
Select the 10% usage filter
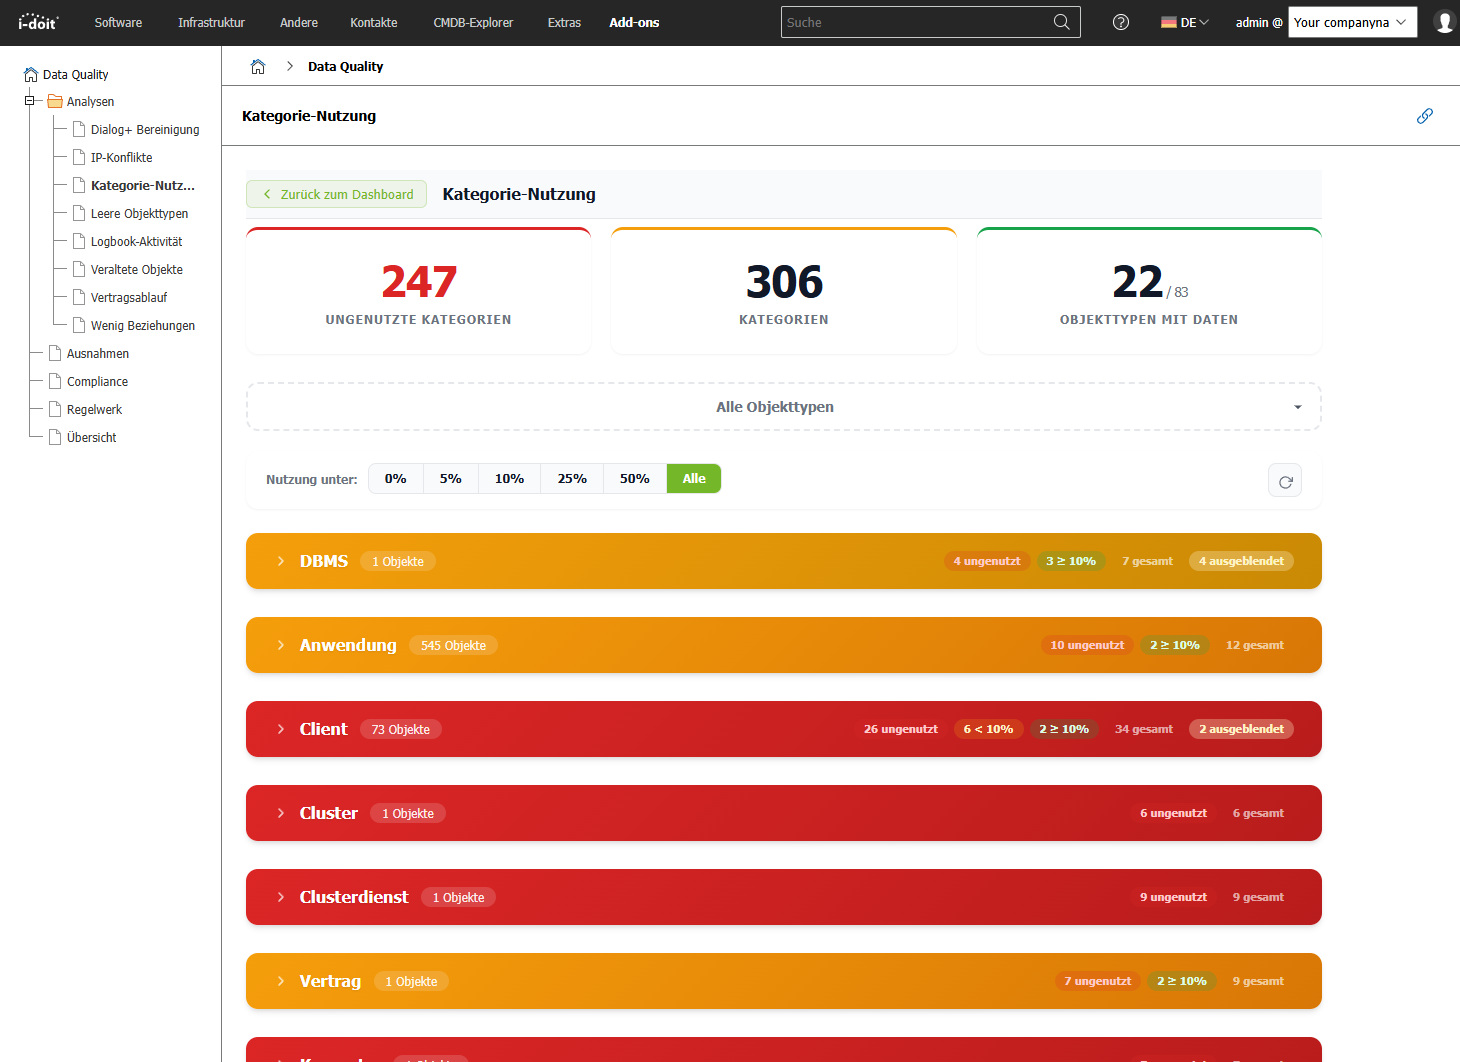pos(509,478)
